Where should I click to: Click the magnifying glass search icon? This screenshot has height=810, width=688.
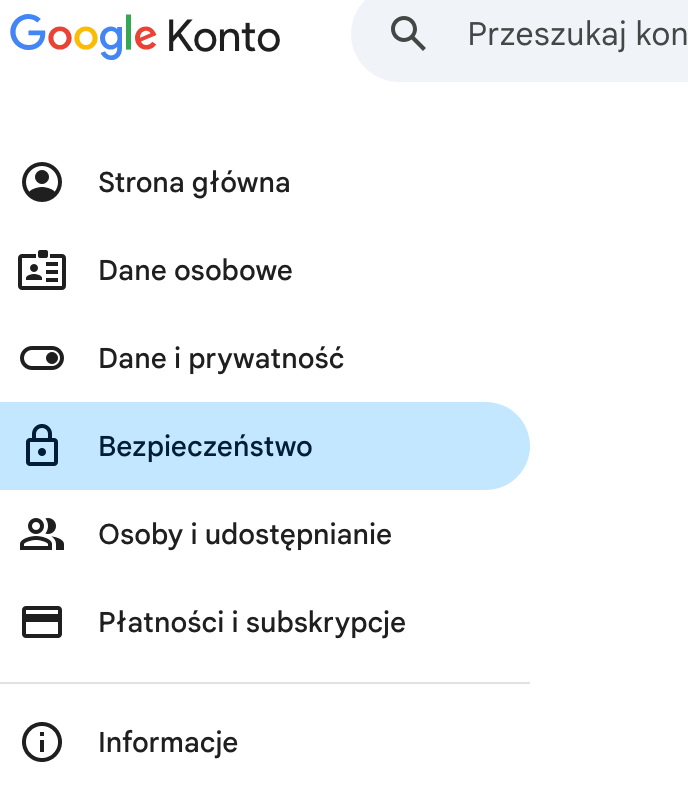tap(408, 35)
